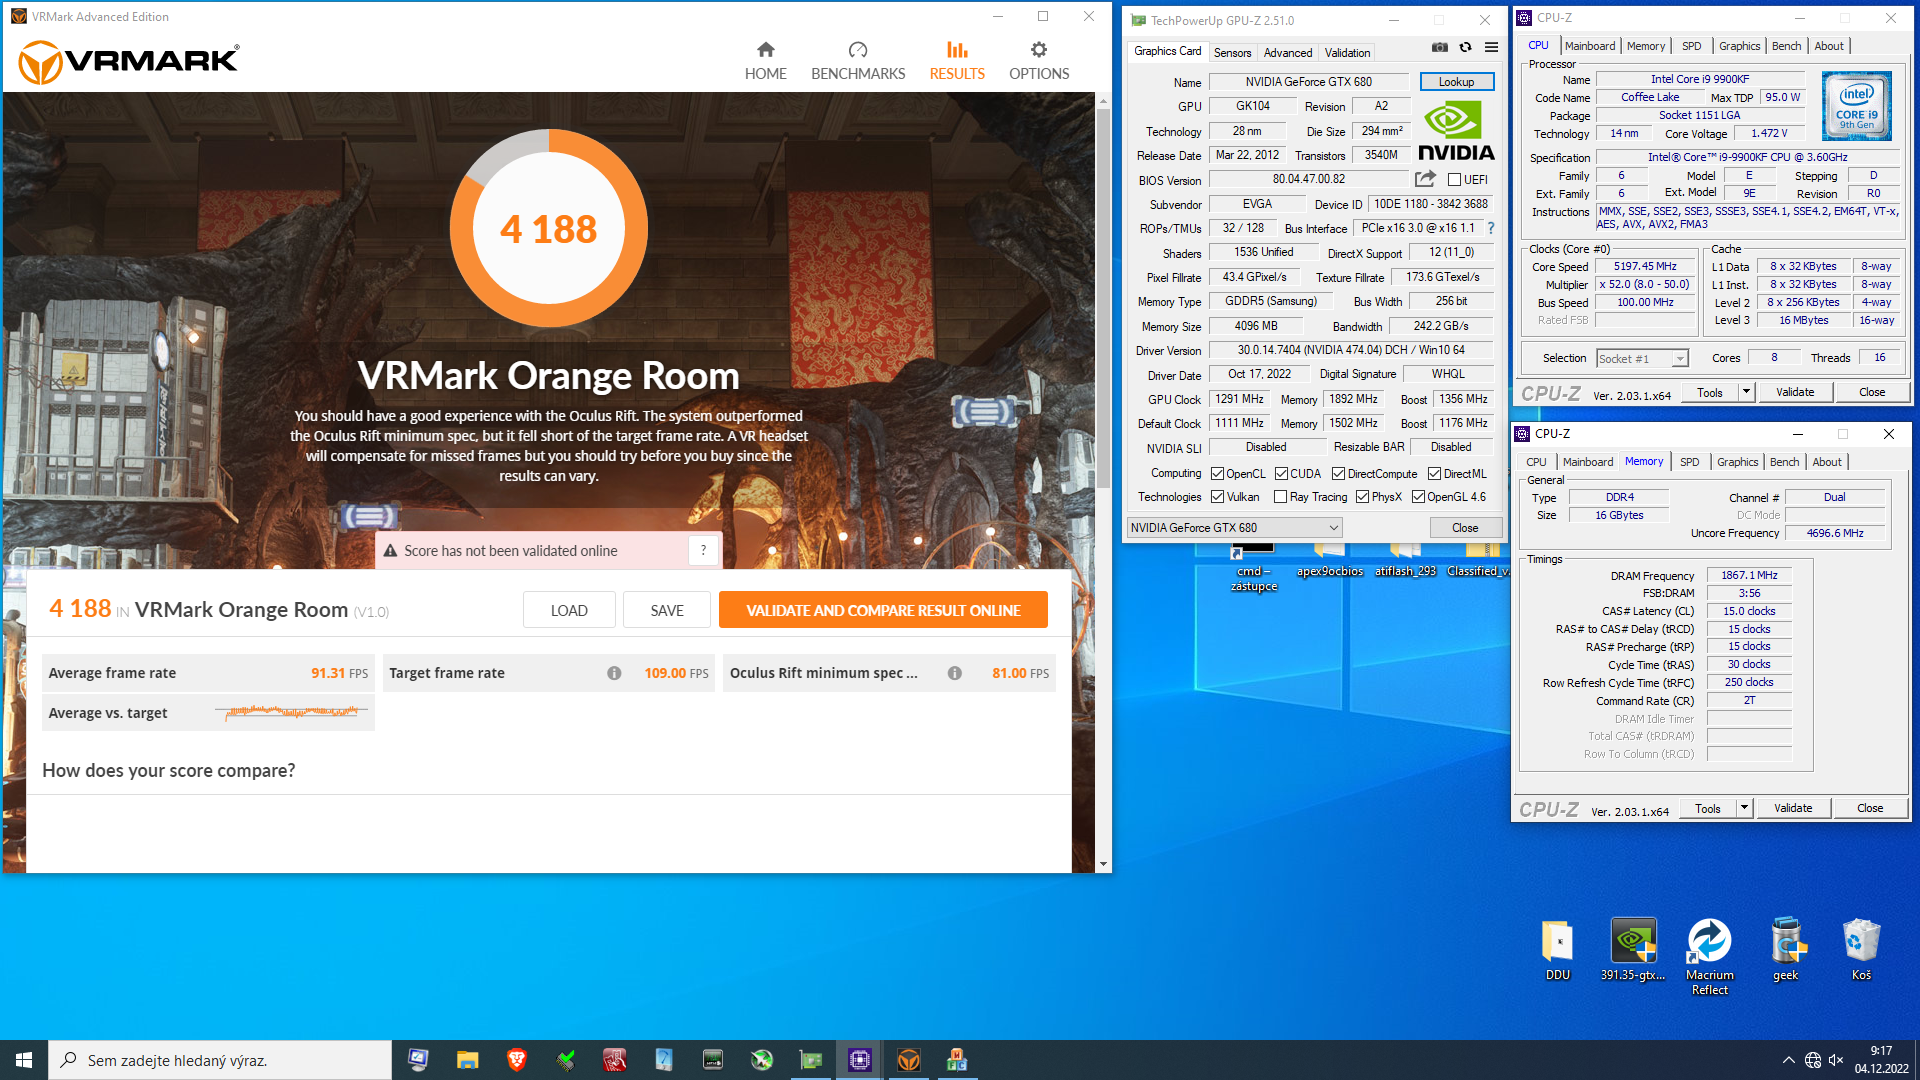1920x1080 pixels.
Task: Click Oculus Rift minimum spec info icon
Action: (x=955, y=673)
